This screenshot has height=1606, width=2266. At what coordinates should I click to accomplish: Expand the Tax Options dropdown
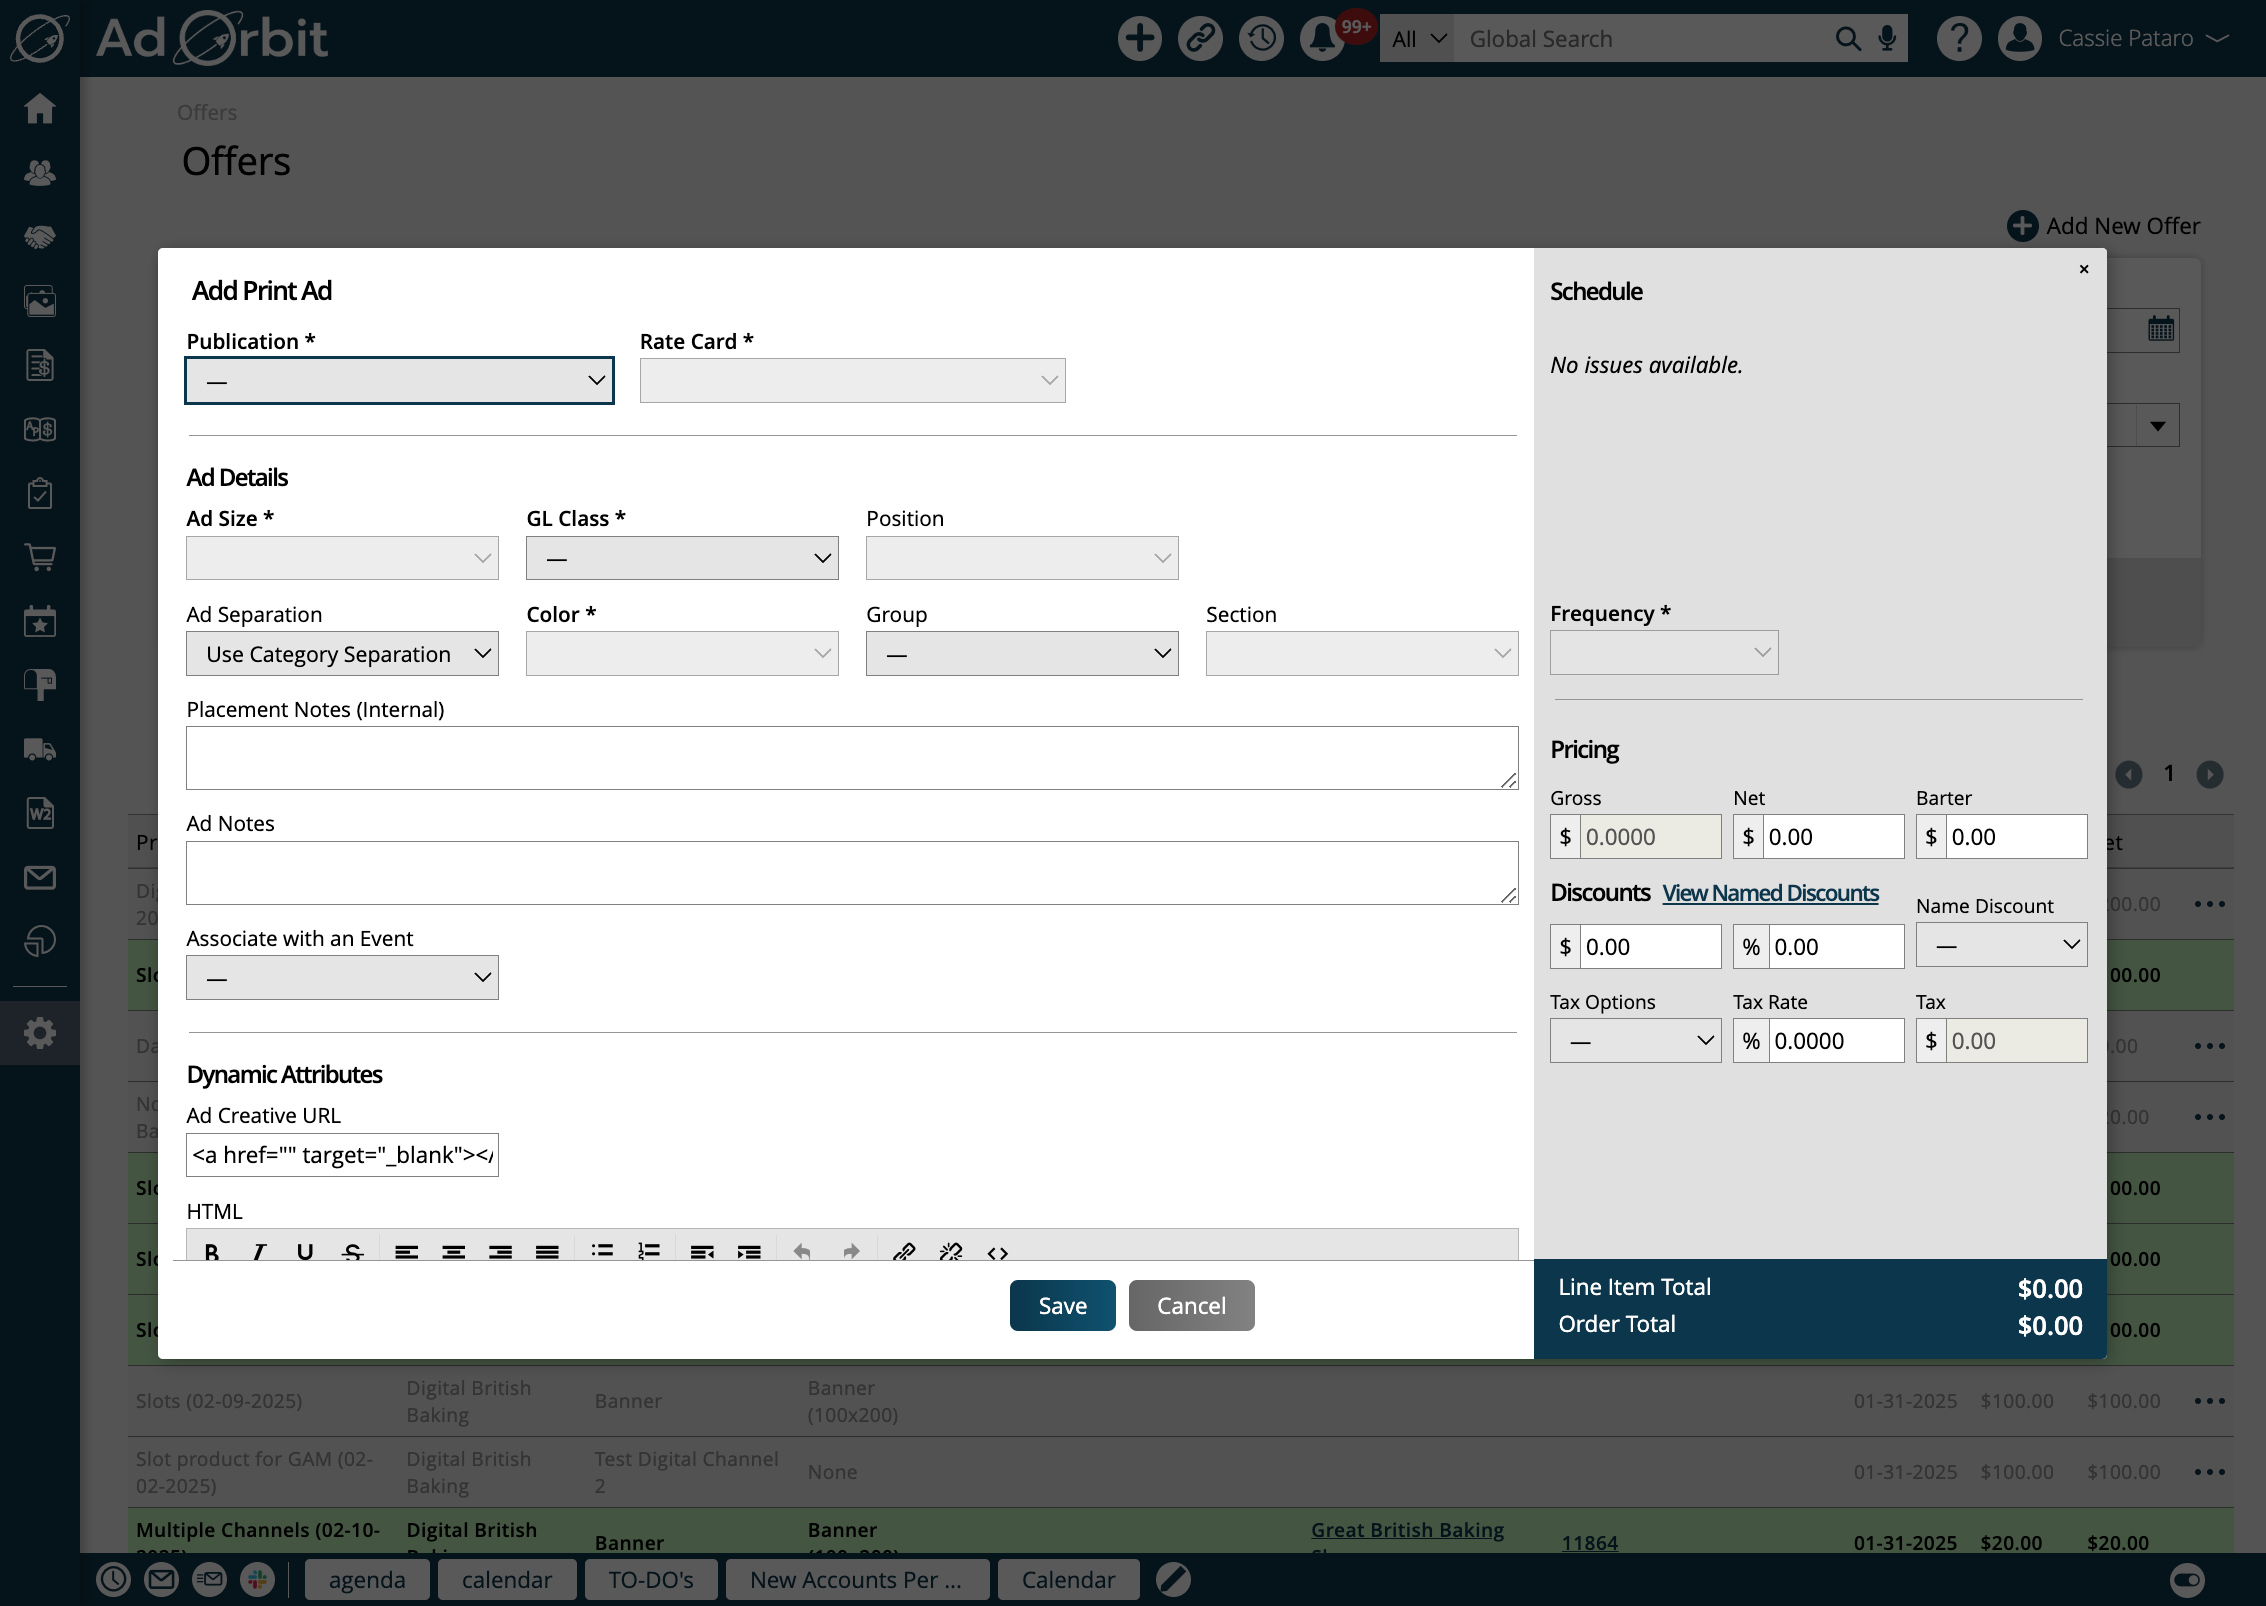click(1635, 1041)
